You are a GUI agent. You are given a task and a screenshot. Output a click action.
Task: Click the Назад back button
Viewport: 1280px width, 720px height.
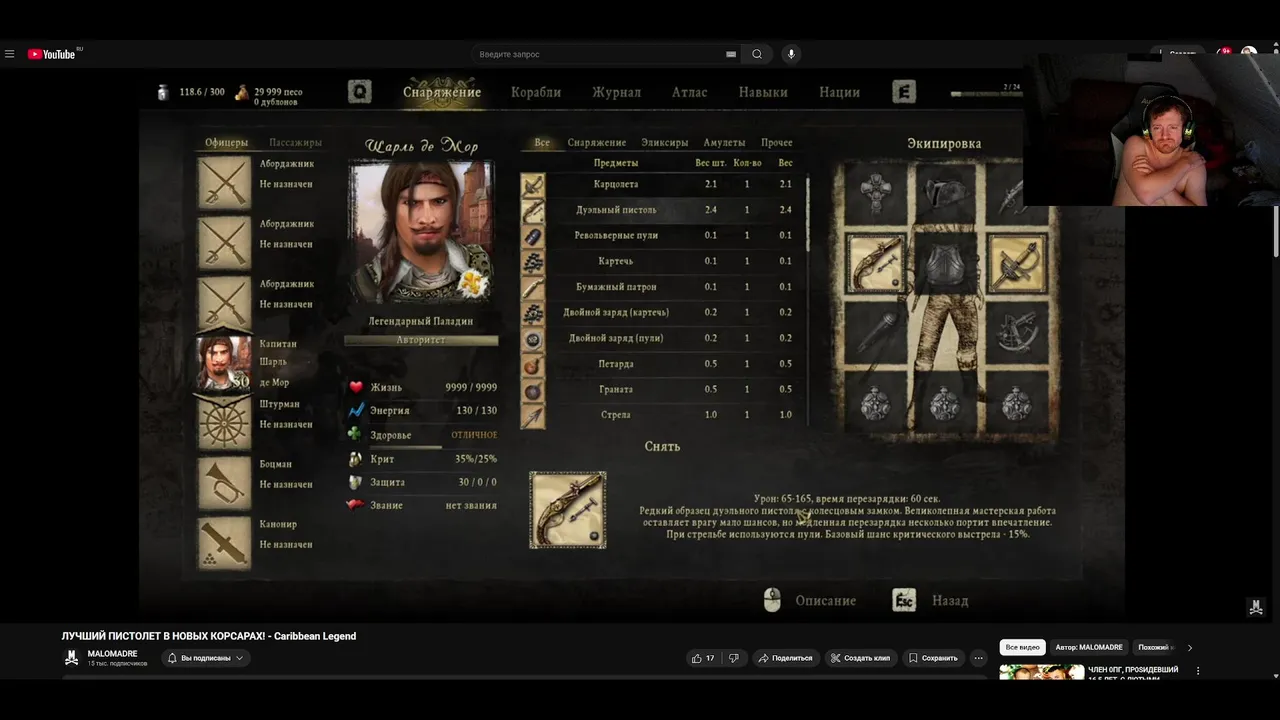click(949, 601)
